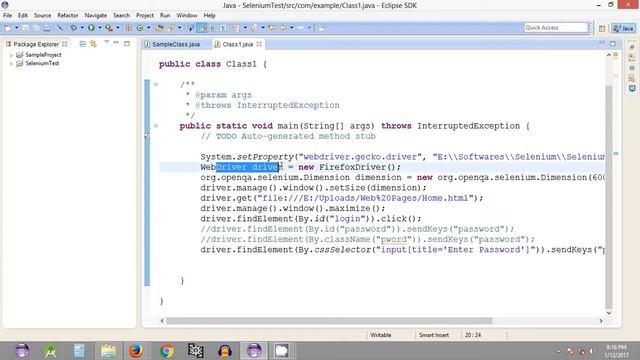
Task: Toggle Show Whitespace Characters toolbar button
Action: click(x=223, y=28)
